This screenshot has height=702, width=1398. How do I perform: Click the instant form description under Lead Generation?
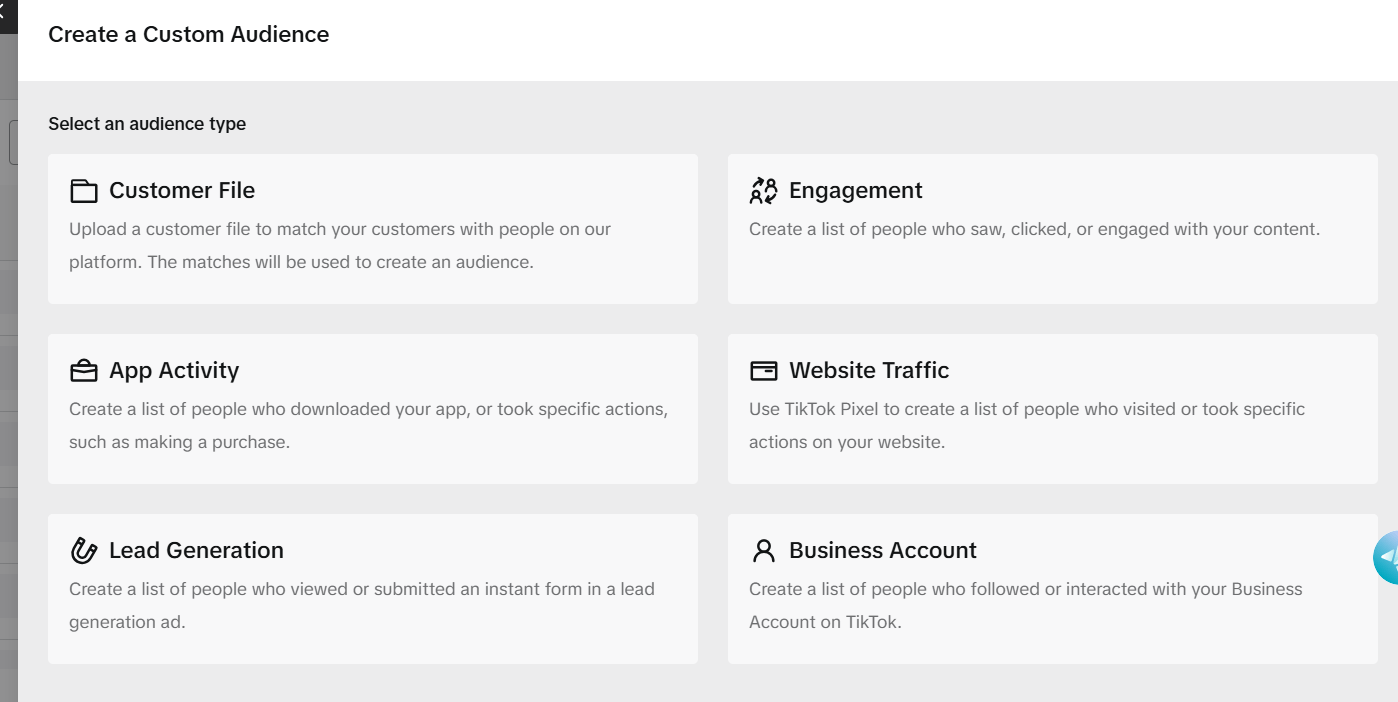tap(361, 605)
